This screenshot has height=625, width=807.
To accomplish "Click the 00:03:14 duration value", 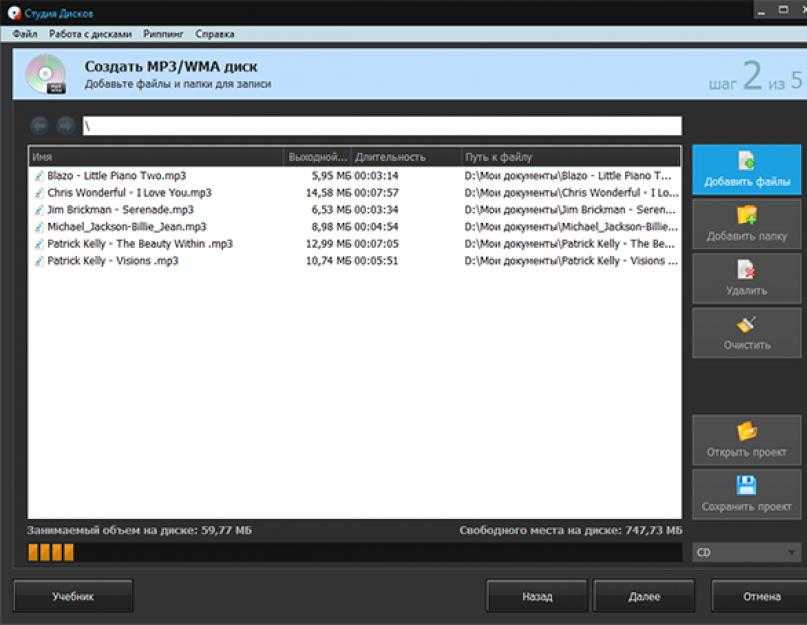I will coord(376,176).
